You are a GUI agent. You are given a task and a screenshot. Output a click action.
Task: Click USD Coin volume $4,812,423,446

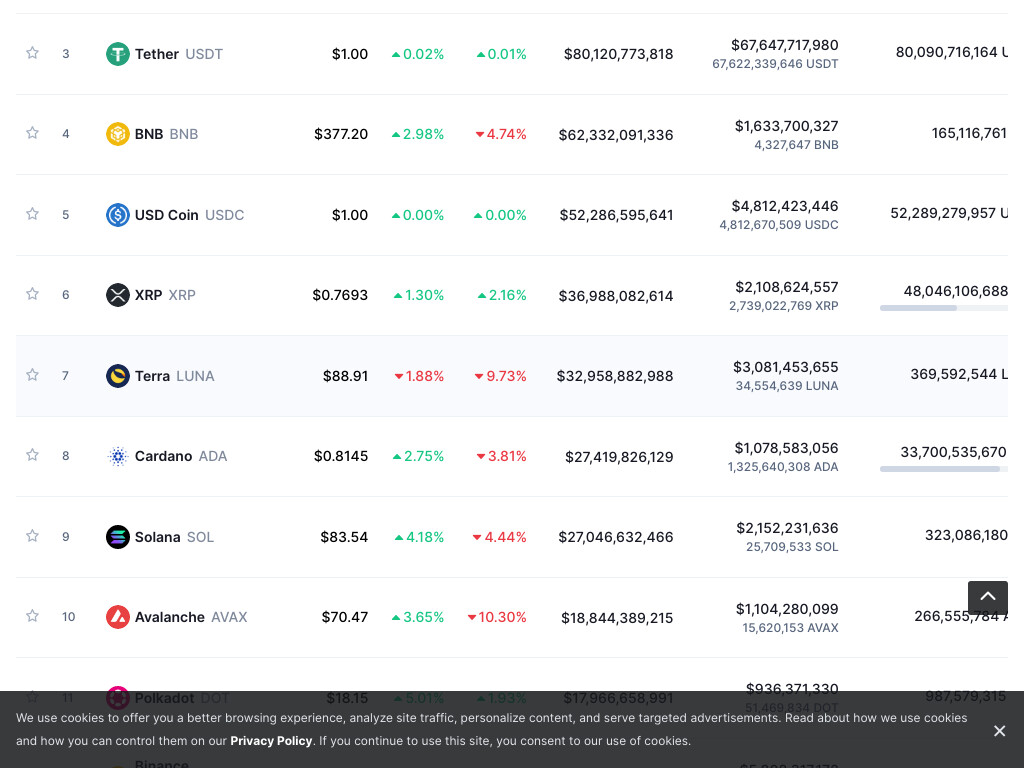785,206
